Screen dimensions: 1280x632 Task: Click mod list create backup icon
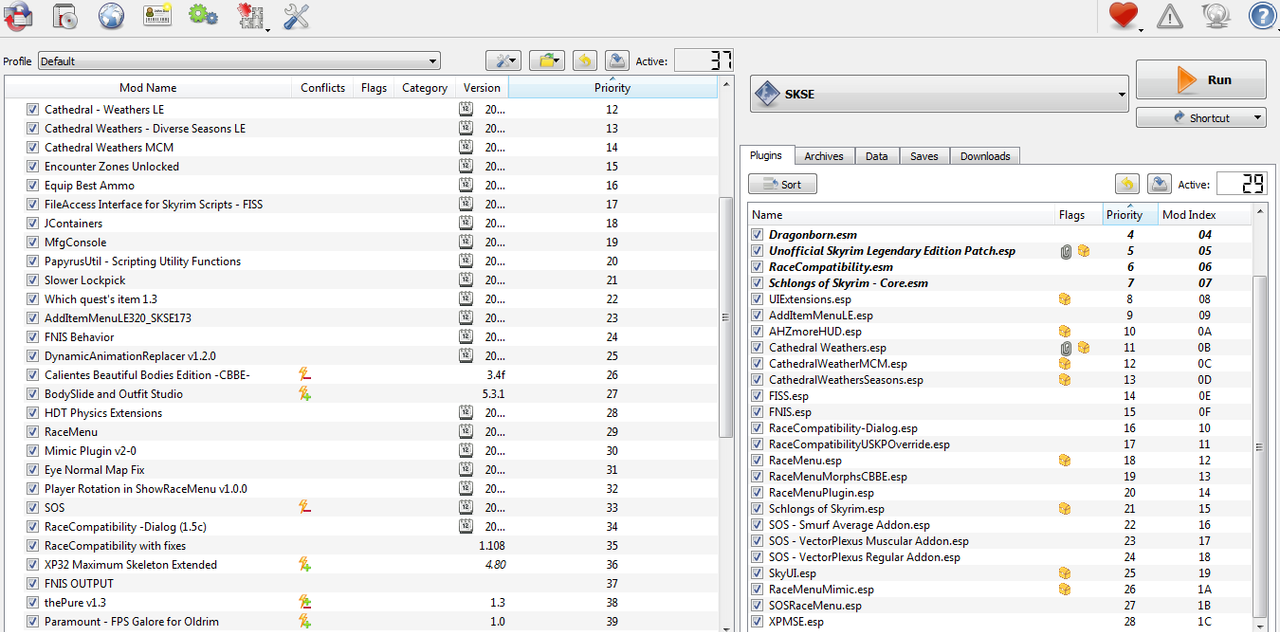pos(617,61)
